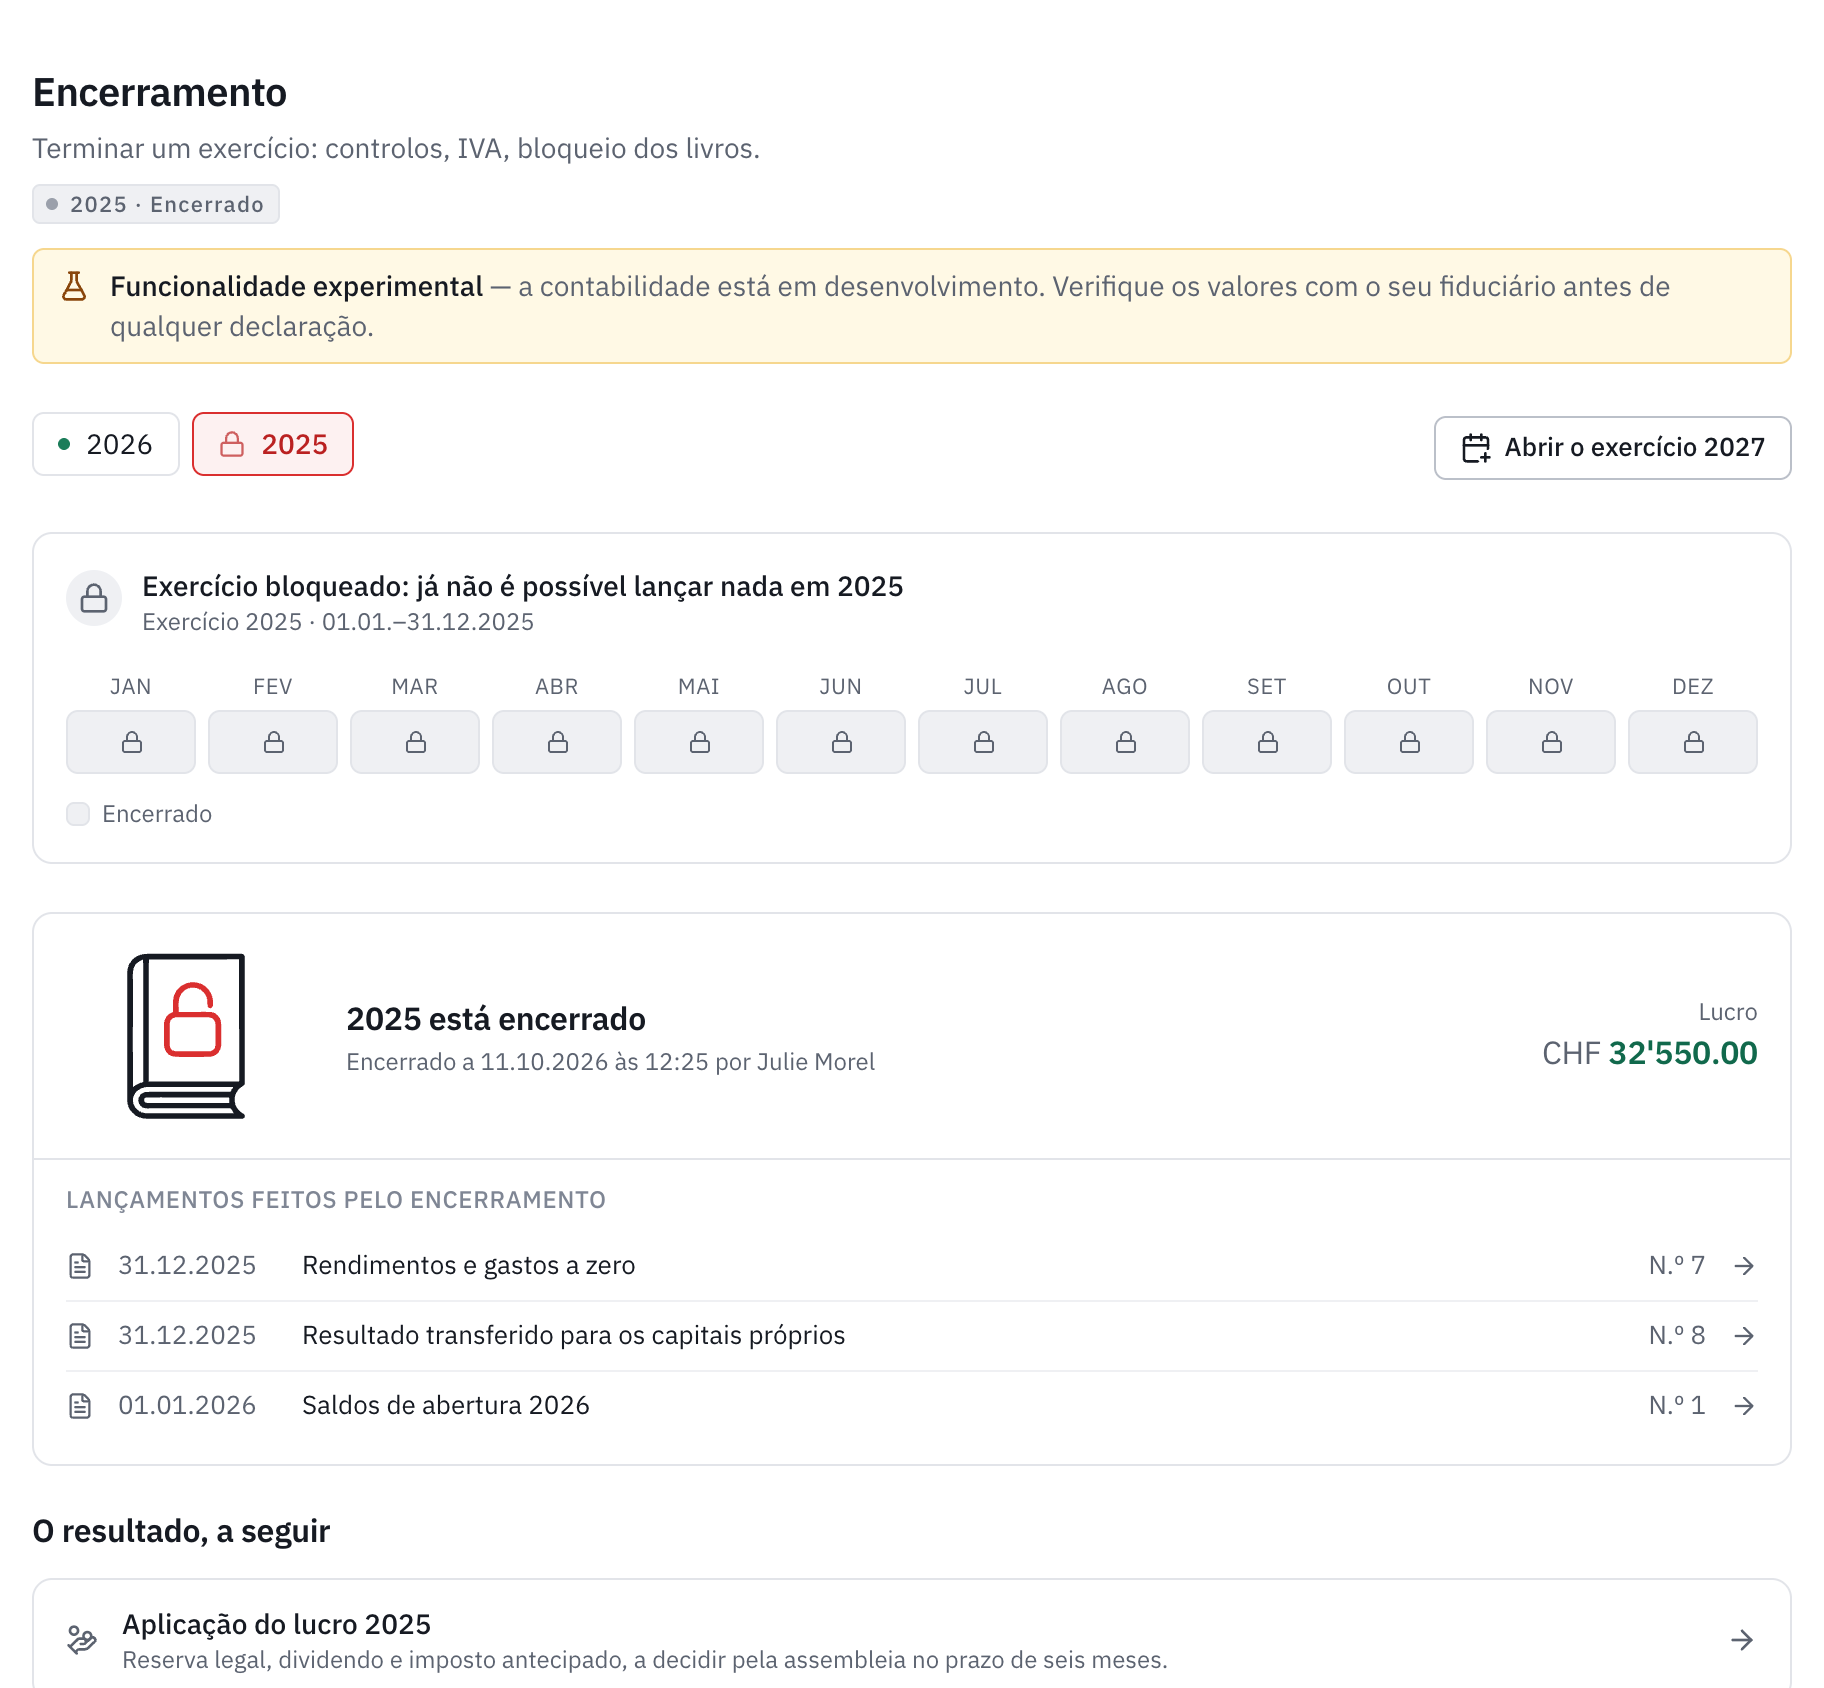Click the flask icon in experimental banner
Image resolution: width=1824 pixels, height=1688 pixels.
click(74, 287)
